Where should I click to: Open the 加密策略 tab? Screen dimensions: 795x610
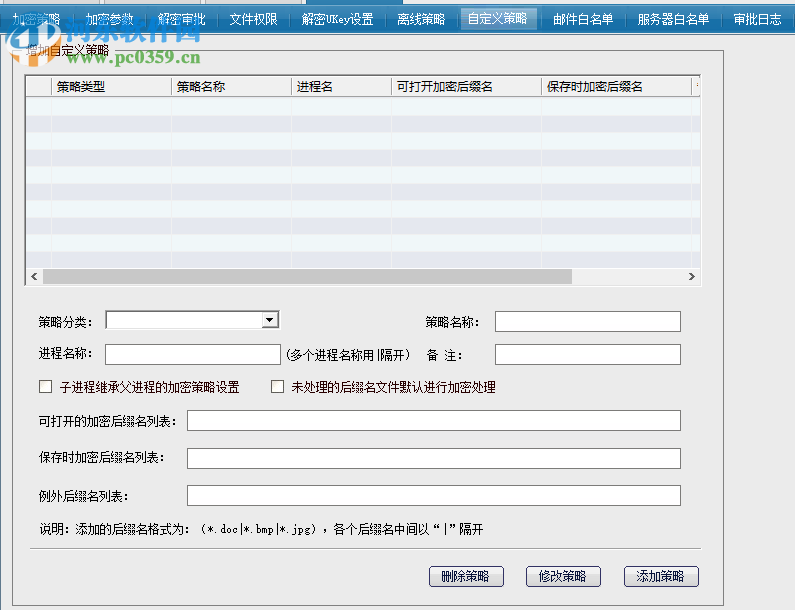37,19
